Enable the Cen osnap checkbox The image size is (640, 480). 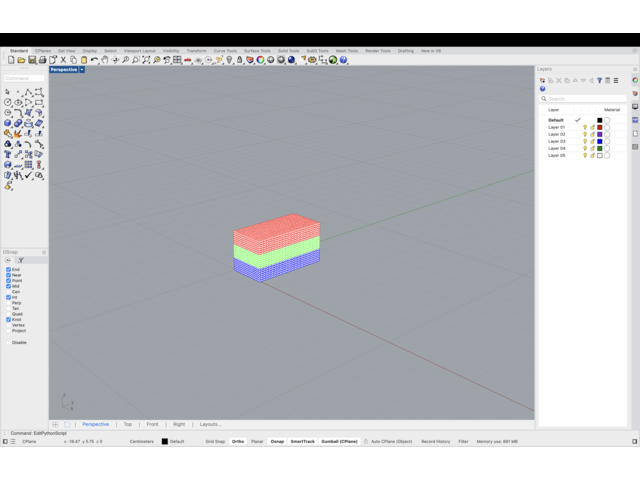coord(9,292)
